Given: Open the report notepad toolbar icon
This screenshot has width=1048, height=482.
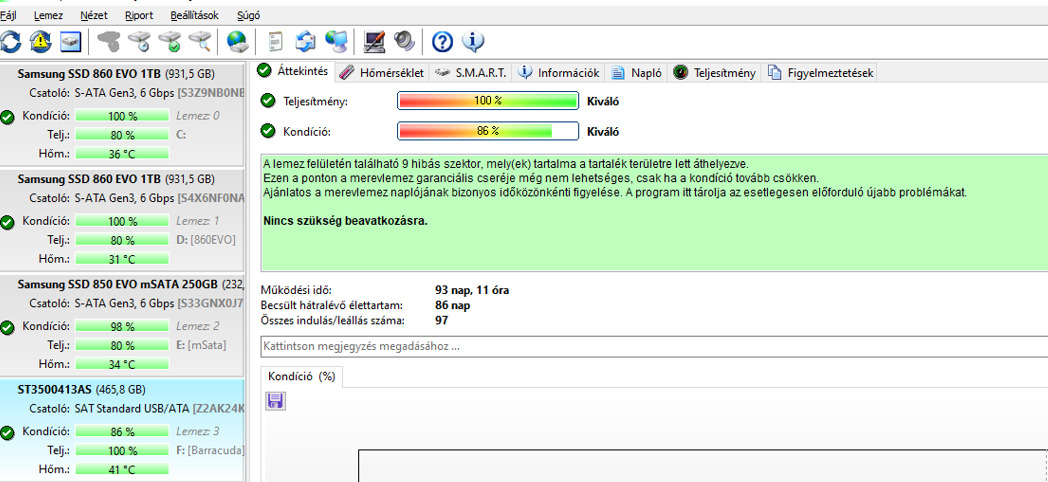Looking at the screenshot, I should tap(275, 42).
